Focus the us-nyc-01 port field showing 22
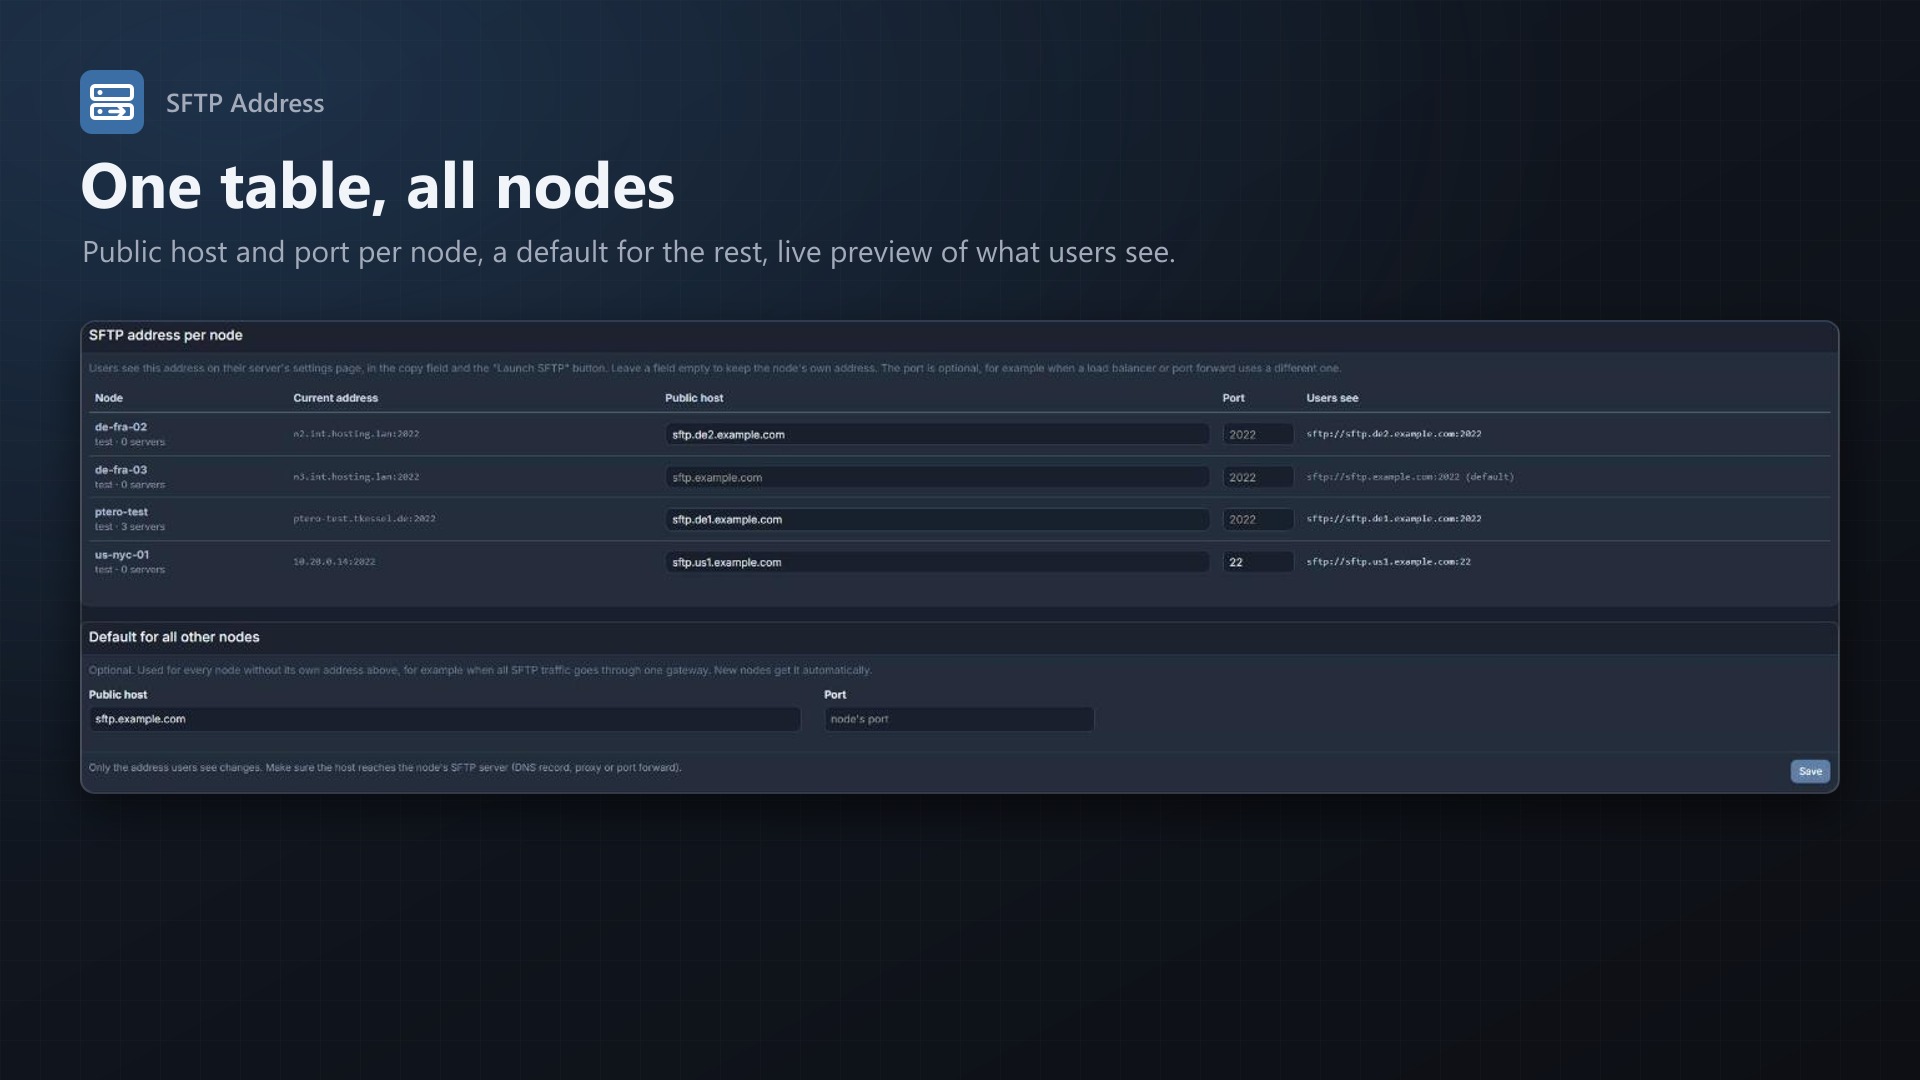1920x1080 pixels. tap(1258, 562)
